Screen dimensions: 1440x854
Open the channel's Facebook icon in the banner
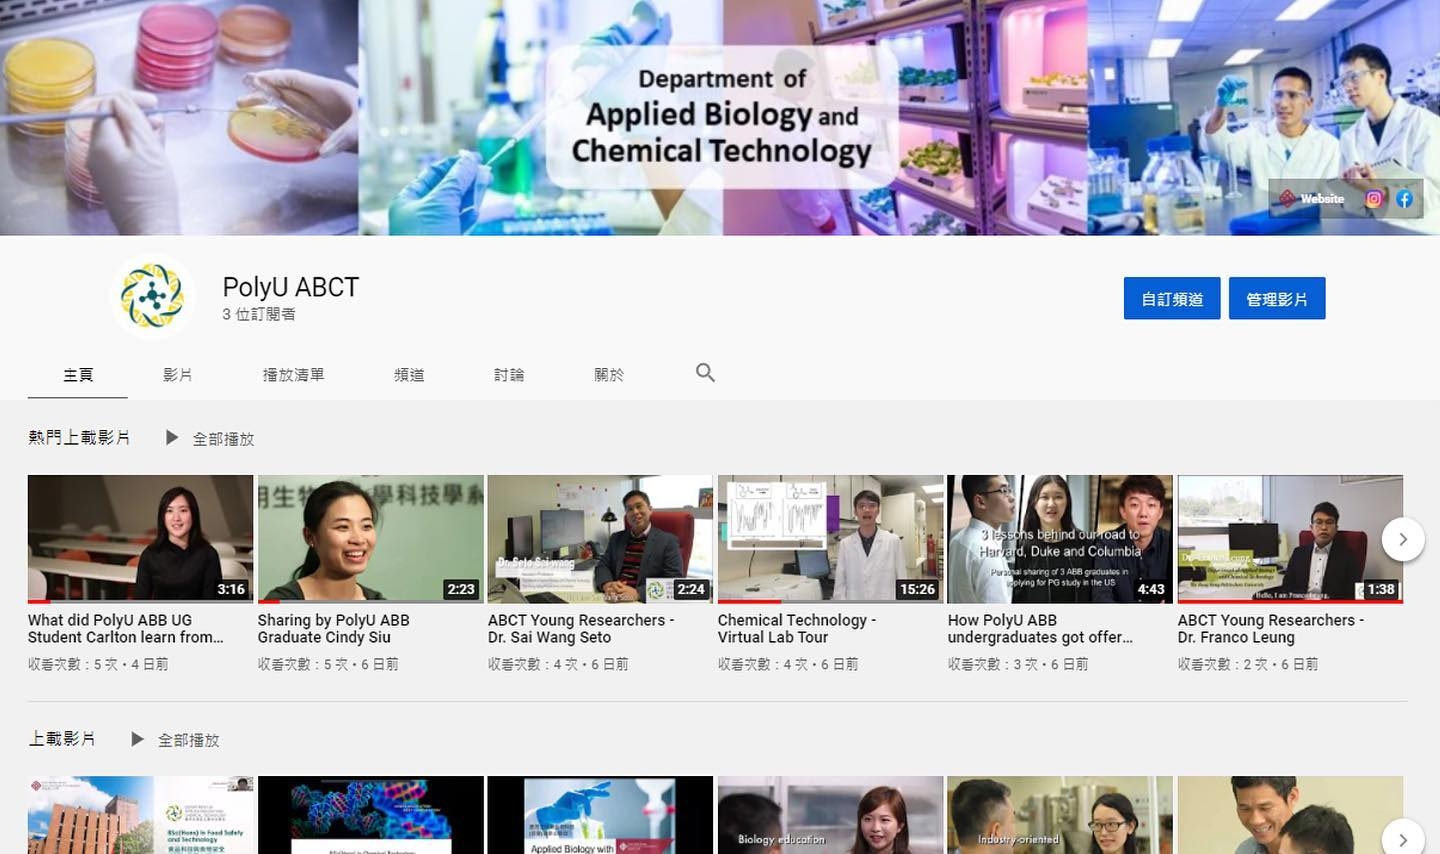point(1403,199)
